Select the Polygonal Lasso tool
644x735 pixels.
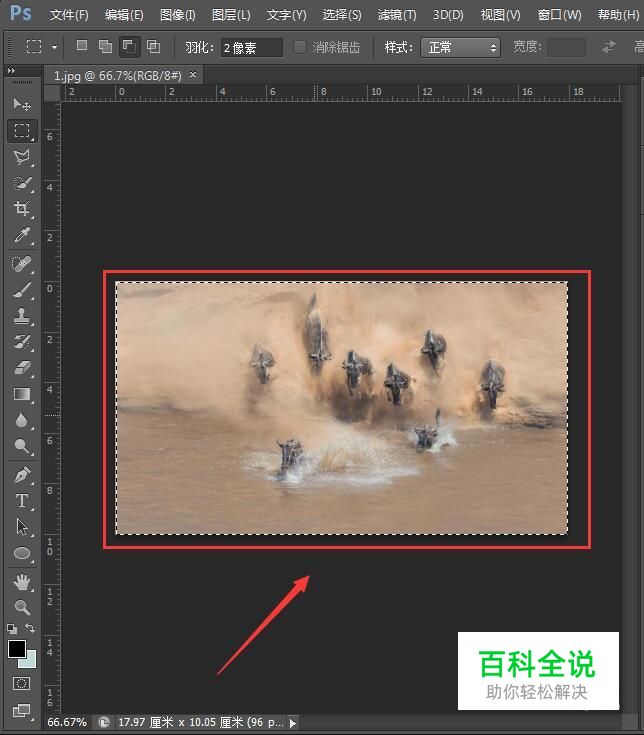(x=22, y=157)
